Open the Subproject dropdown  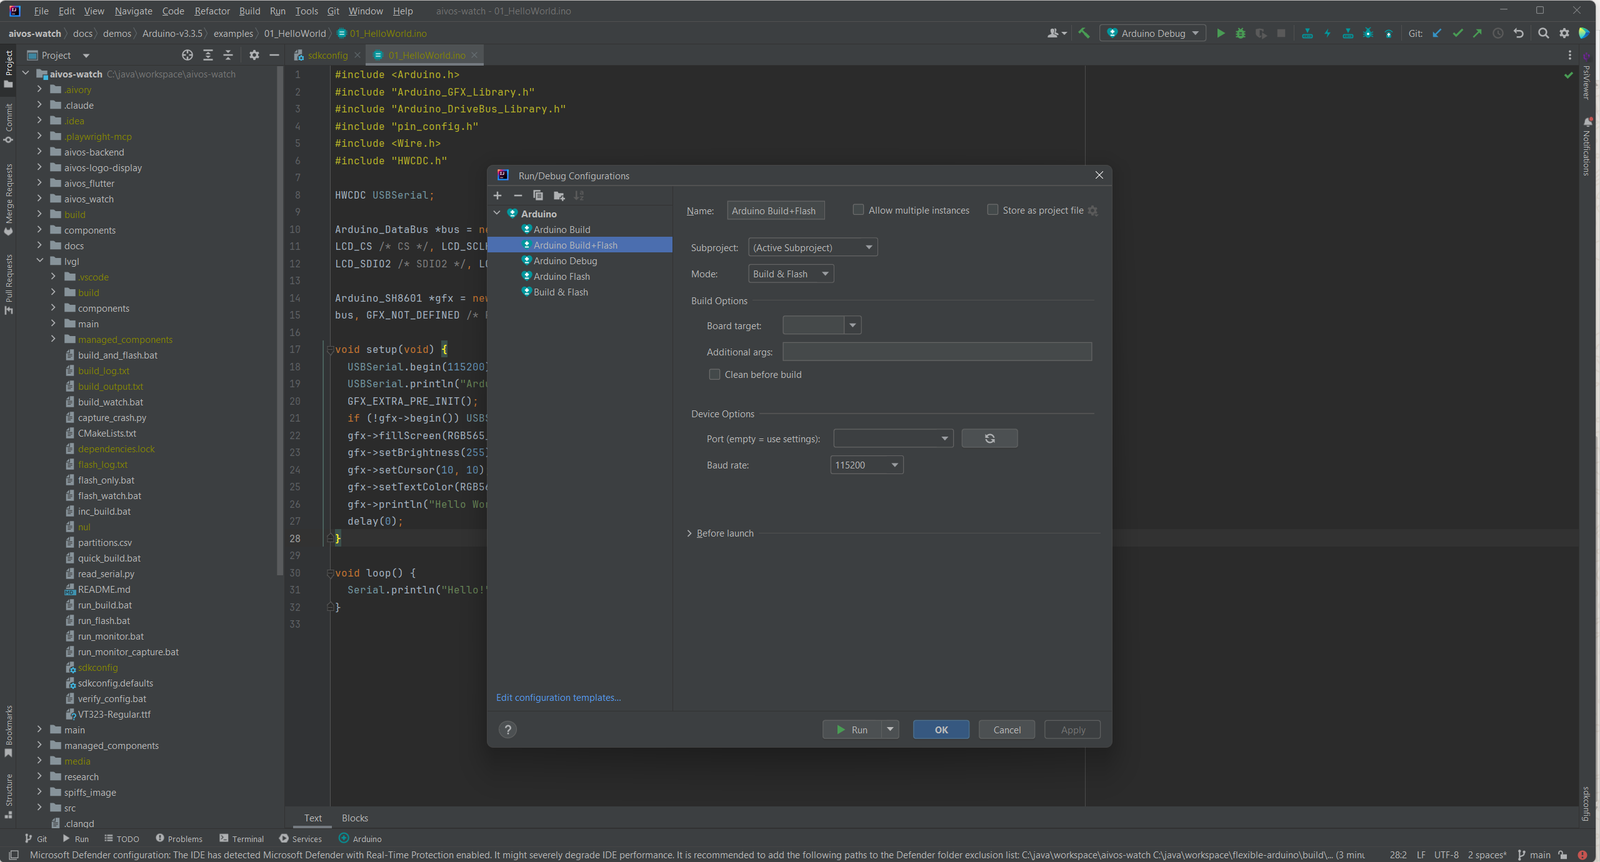point(813,248)
